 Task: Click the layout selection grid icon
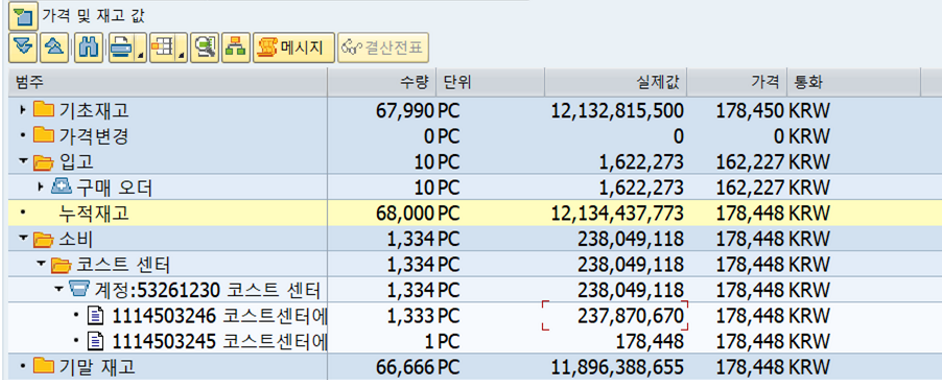[162, 48]
